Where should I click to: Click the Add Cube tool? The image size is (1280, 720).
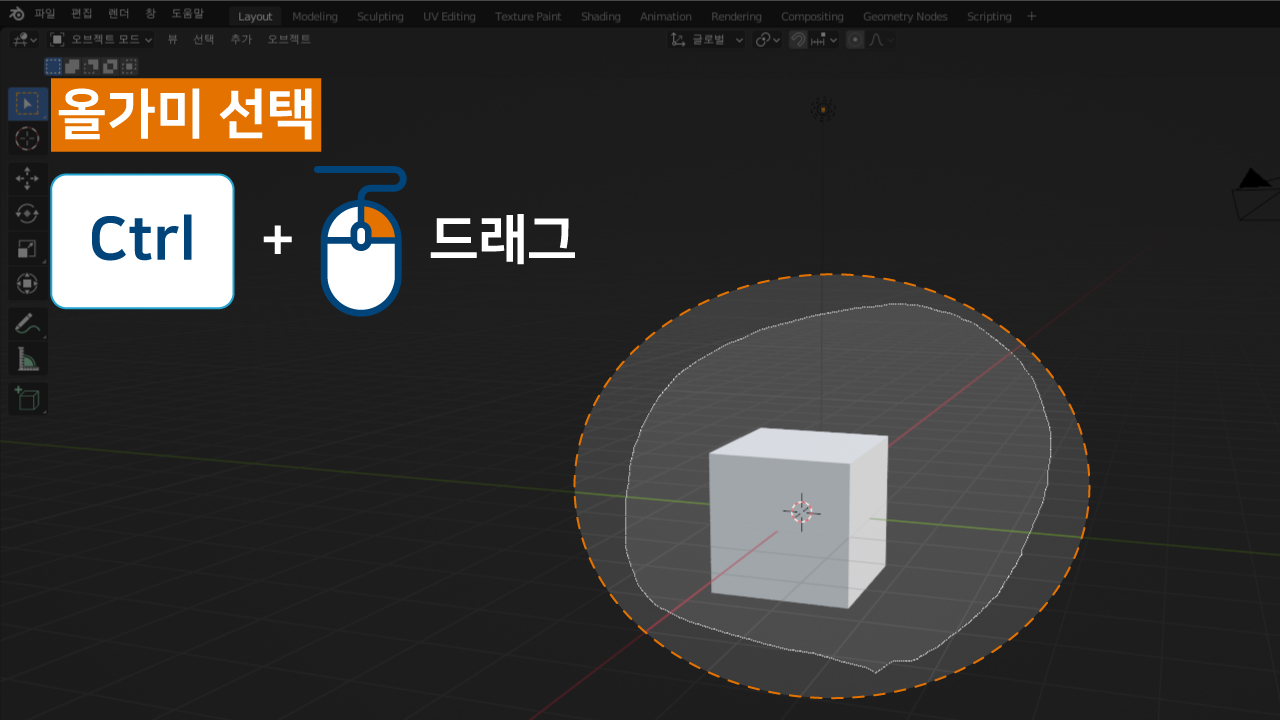[28, 398]
